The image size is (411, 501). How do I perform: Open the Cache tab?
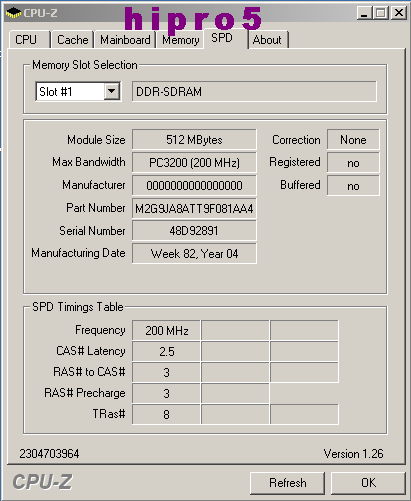click(x=72, y=40)
